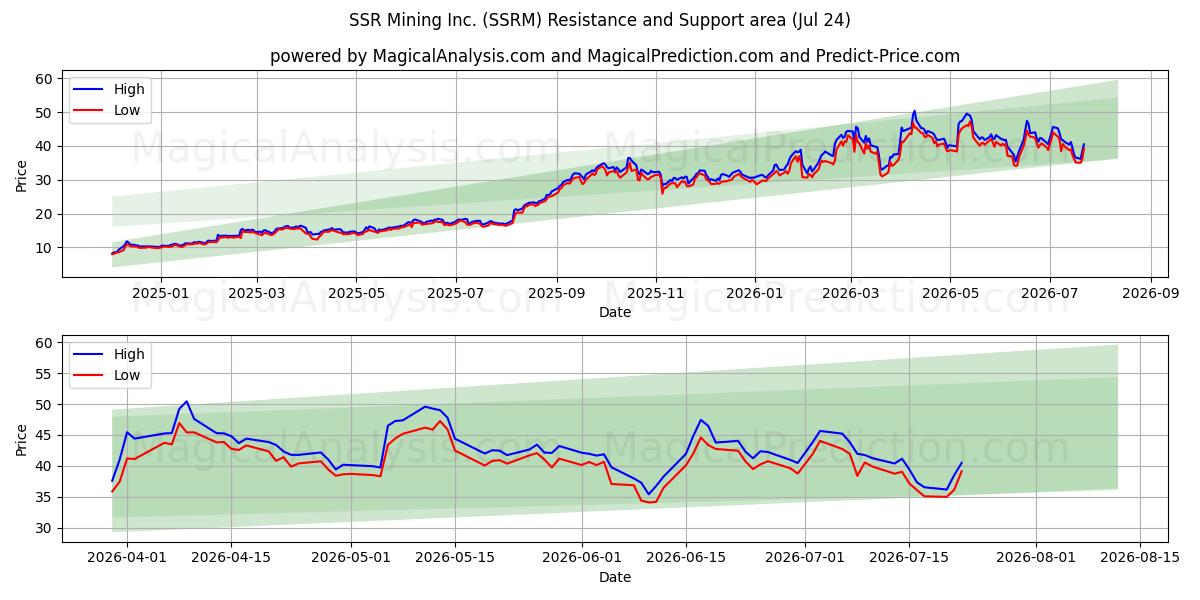
Task: Click the '2026-04-01' x-axis label on lower chart
Action: coord(127,559)
